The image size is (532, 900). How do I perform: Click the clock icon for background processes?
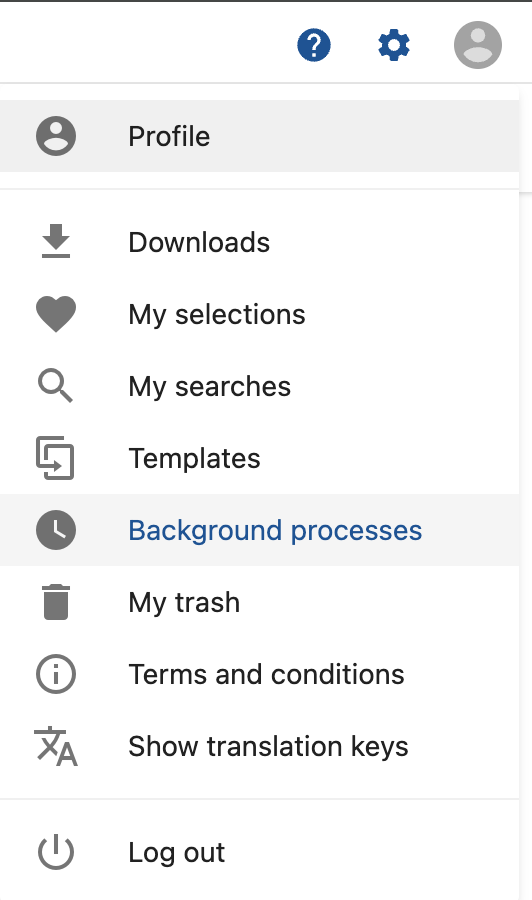[56, 530]
